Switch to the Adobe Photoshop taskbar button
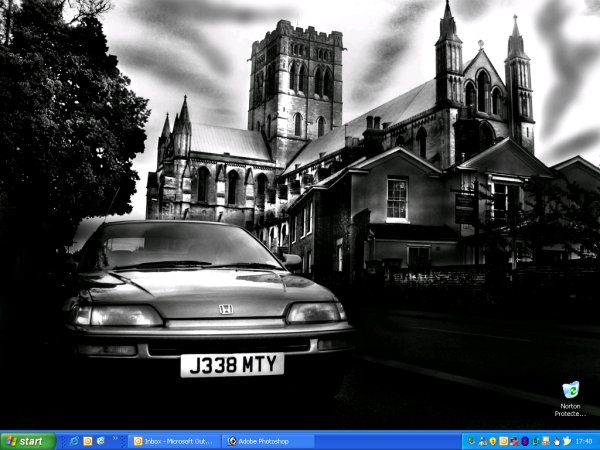Image resolution: width=600 pixels, height=450 pixels. [268, 441]
